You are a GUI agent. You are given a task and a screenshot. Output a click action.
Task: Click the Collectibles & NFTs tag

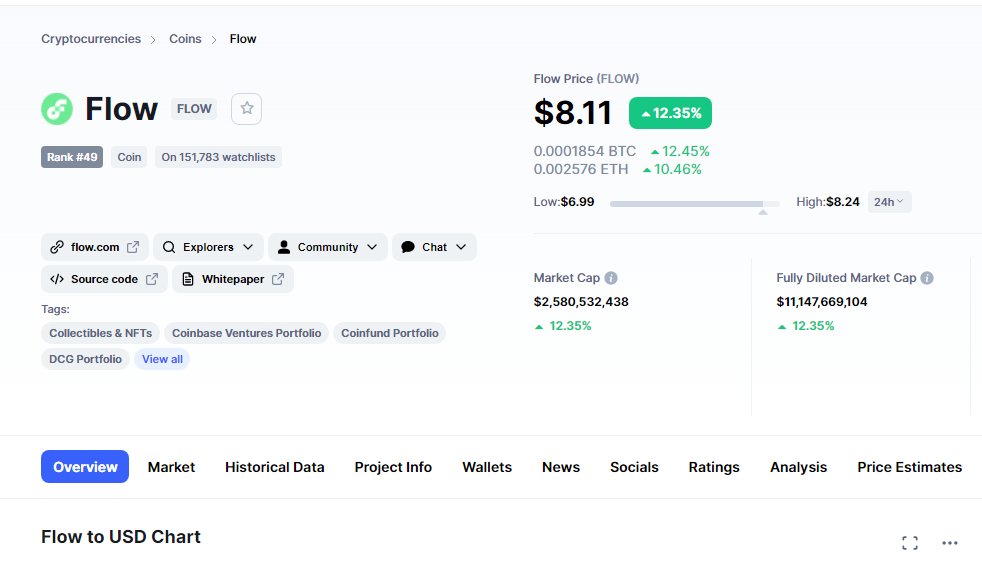(x=101, y=333)
